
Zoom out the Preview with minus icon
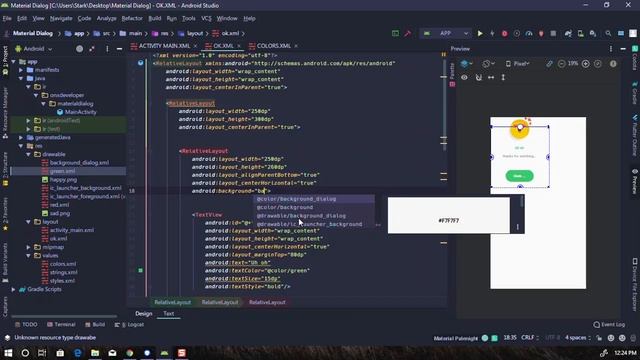pyautogui.click(x=562, y=64)
